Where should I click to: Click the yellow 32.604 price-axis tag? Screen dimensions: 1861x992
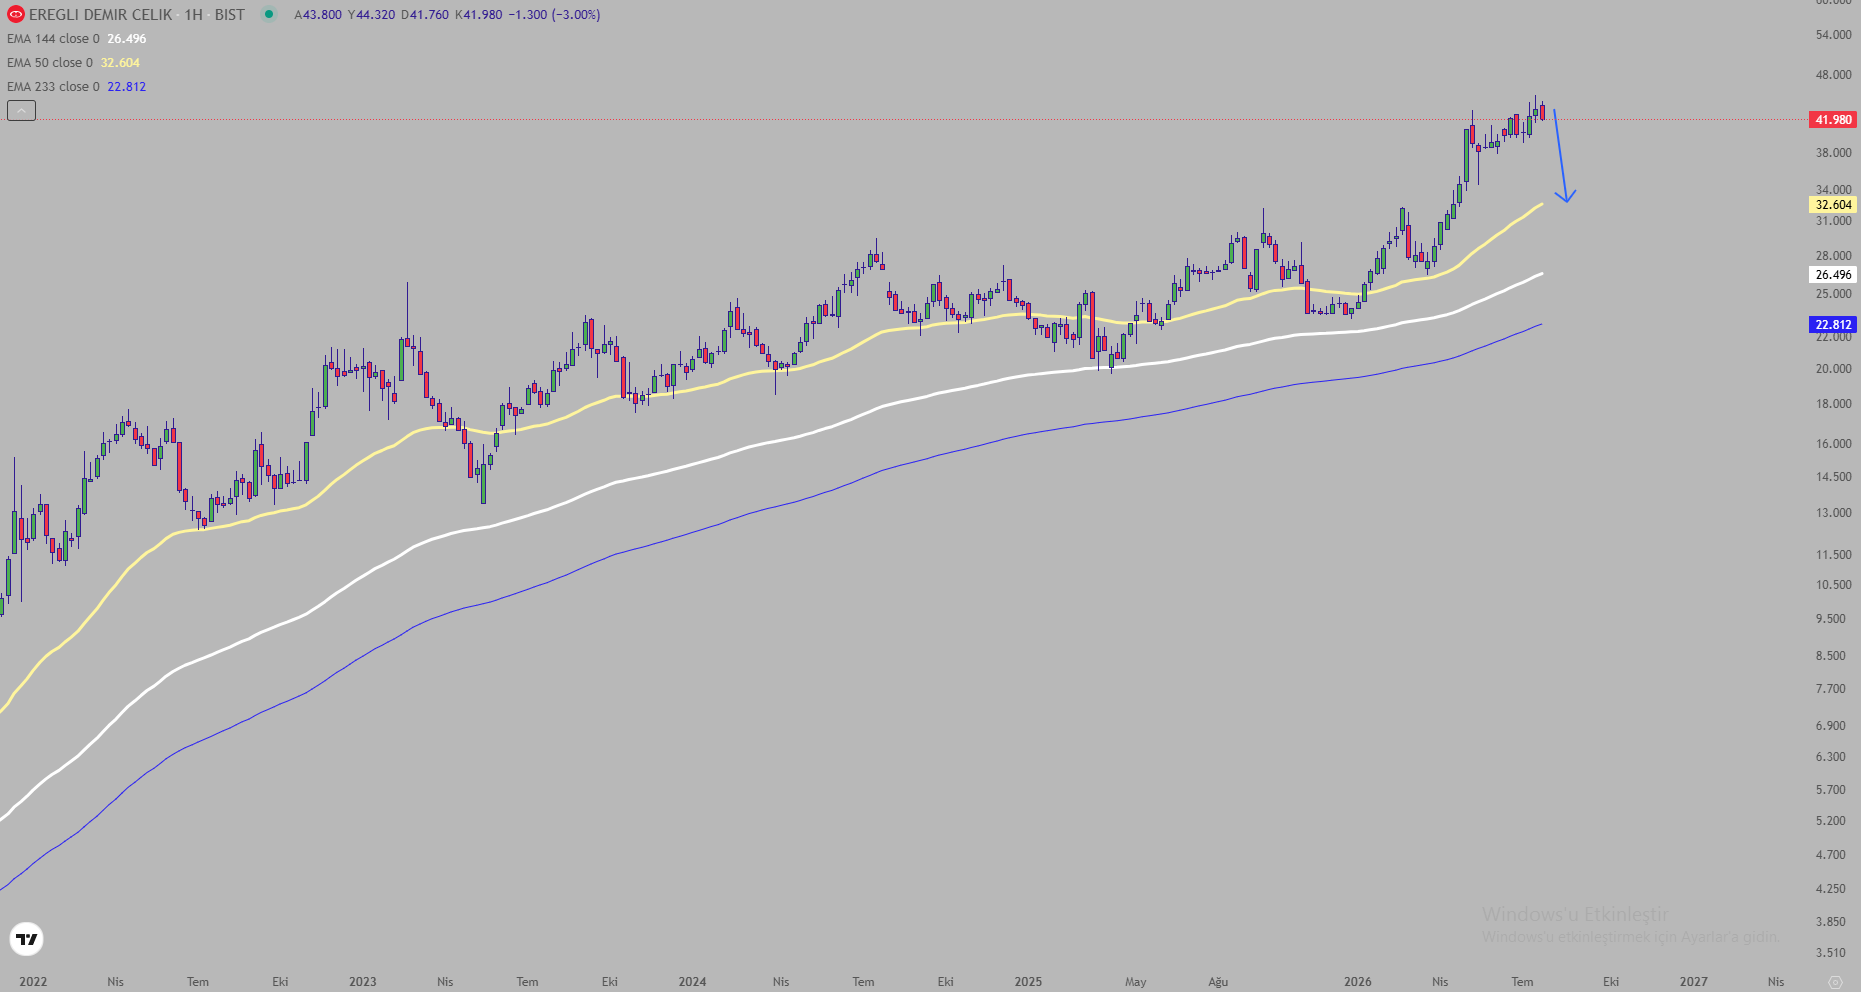[x=1833, y=205]
